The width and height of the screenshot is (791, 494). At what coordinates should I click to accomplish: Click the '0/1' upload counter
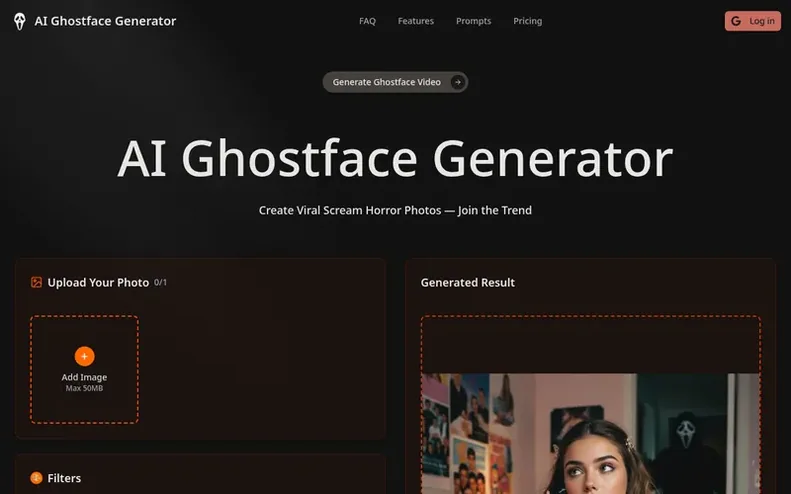tap(160, 283)
